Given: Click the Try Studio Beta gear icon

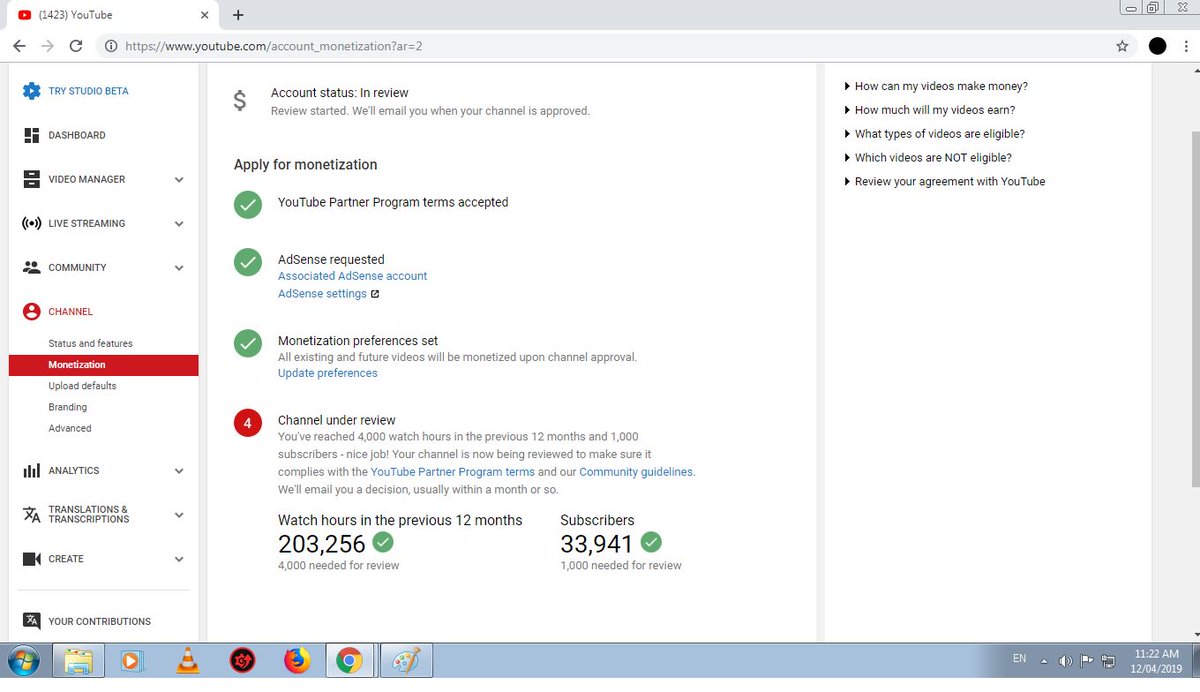Looking at the screenshot, I should (31, 91).
